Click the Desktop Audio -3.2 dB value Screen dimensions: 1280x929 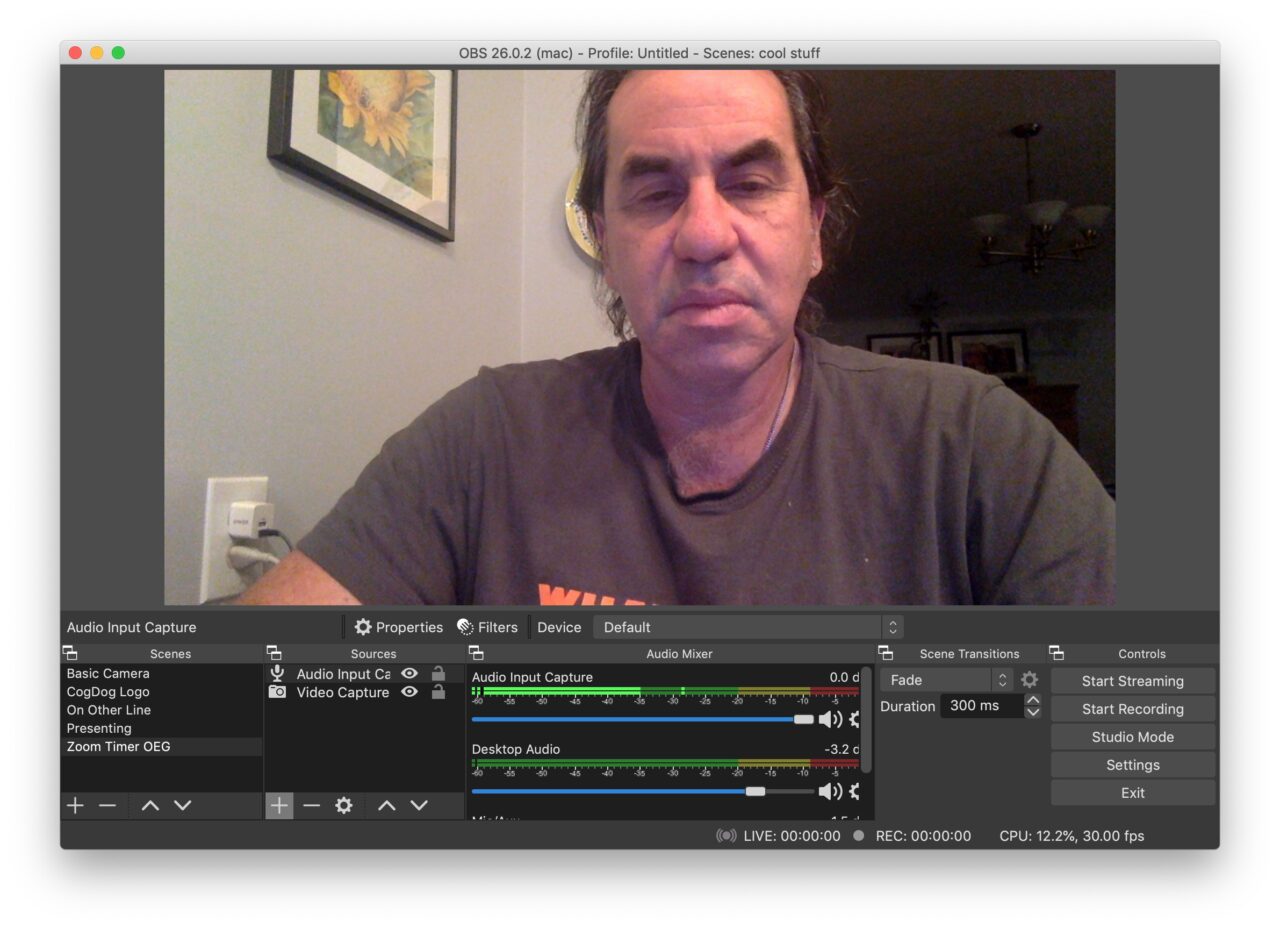(x=841, y=749)
